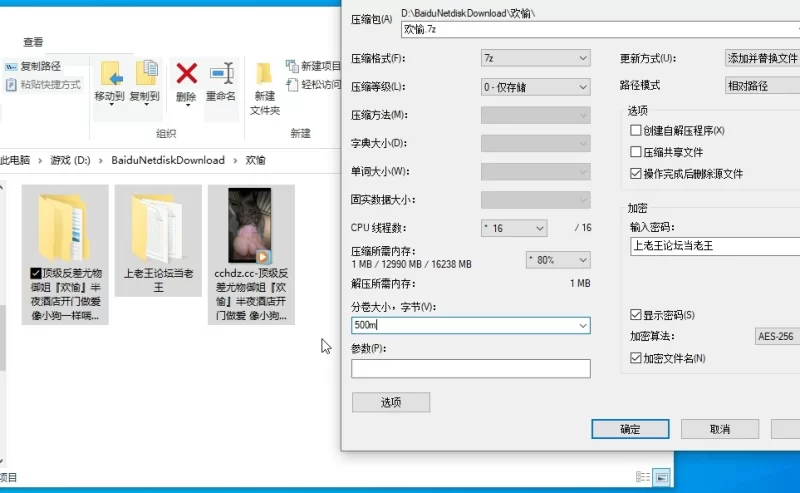800x493 pixels.
Task: Expand the 分卷大小 dropdown arrow
Action: 583,326
